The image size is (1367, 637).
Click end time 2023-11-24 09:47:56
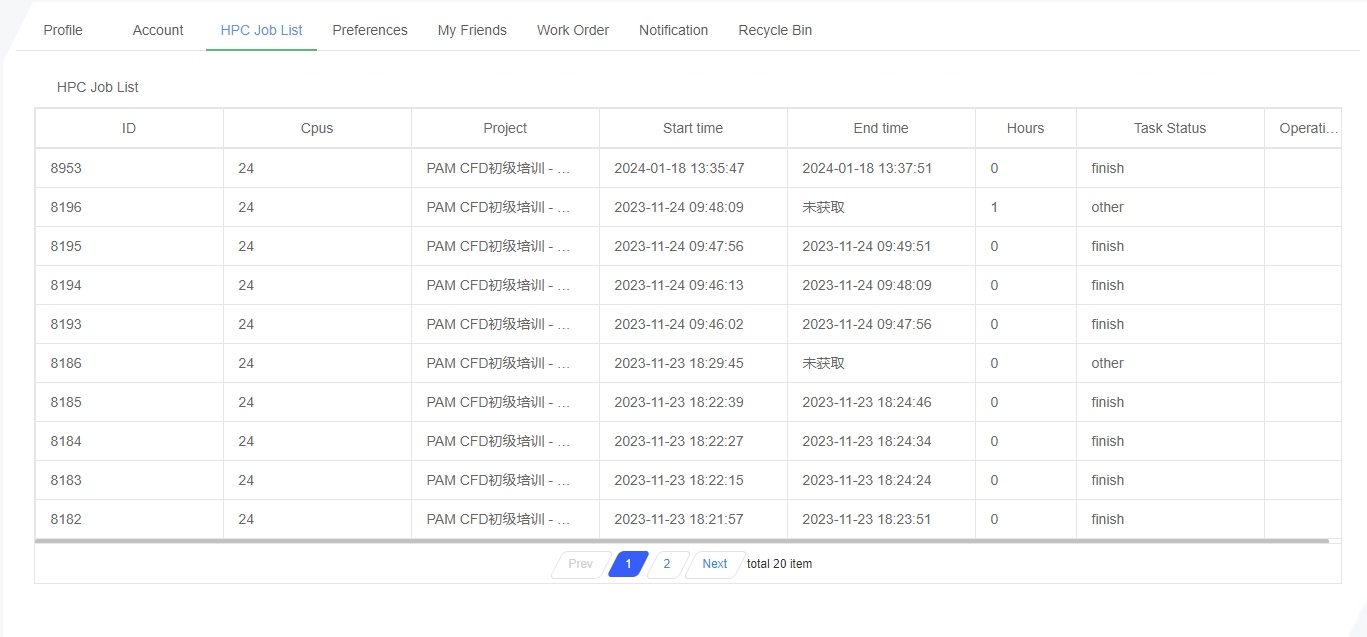point(867,324)
